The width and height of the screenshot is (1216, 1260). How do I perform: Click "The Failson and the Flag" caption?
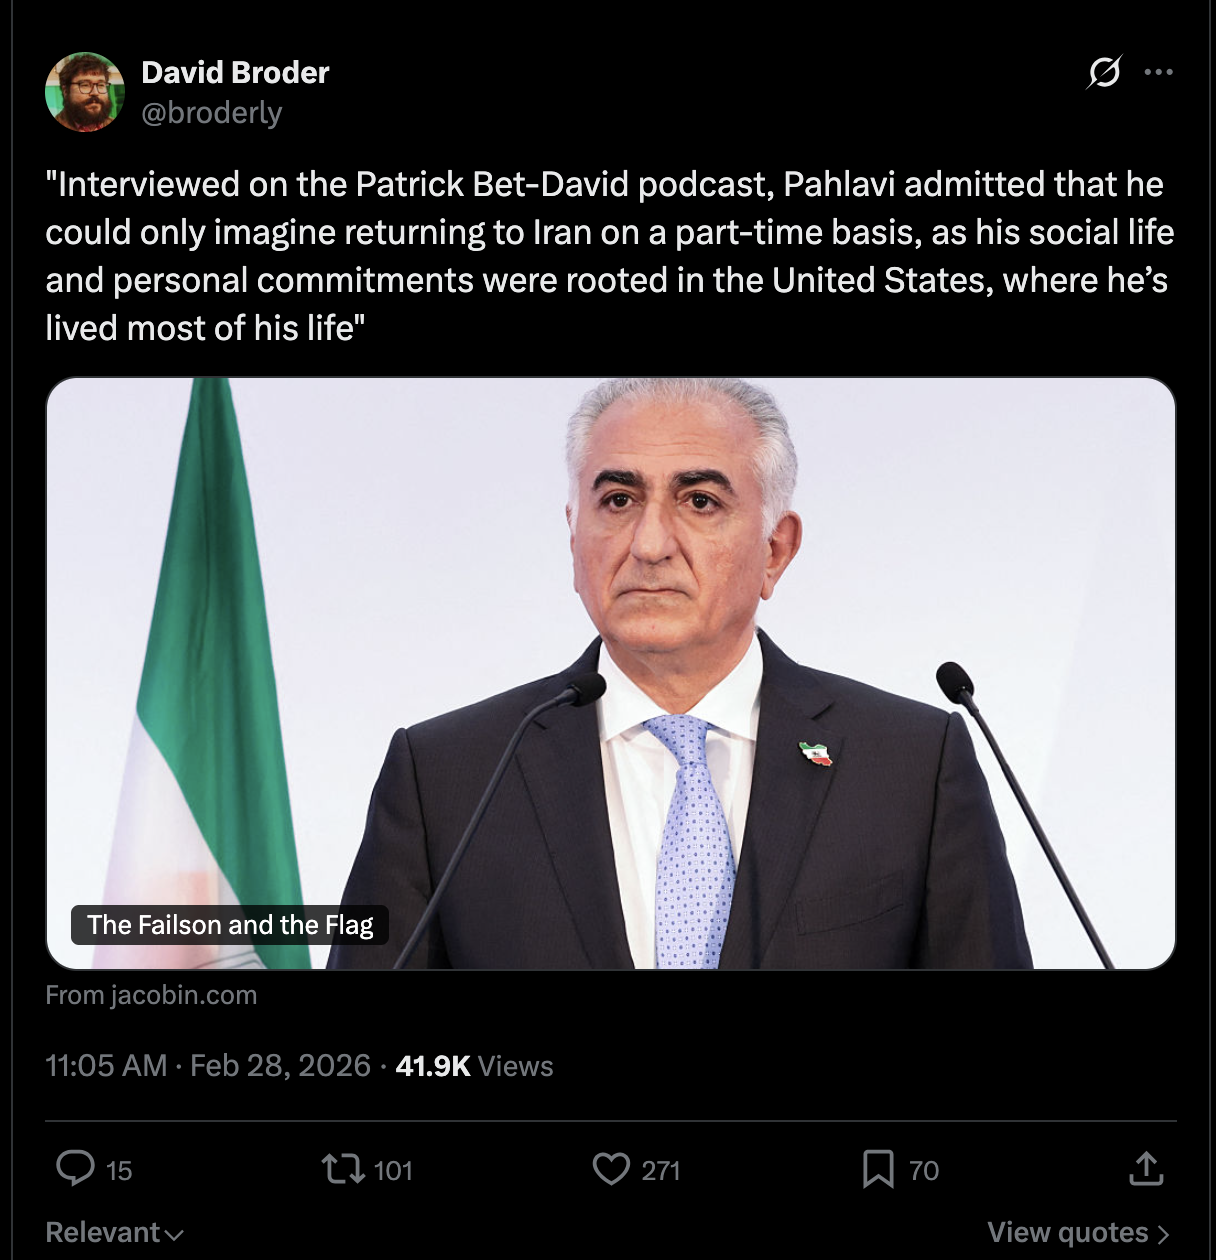[x=230, y=925]
